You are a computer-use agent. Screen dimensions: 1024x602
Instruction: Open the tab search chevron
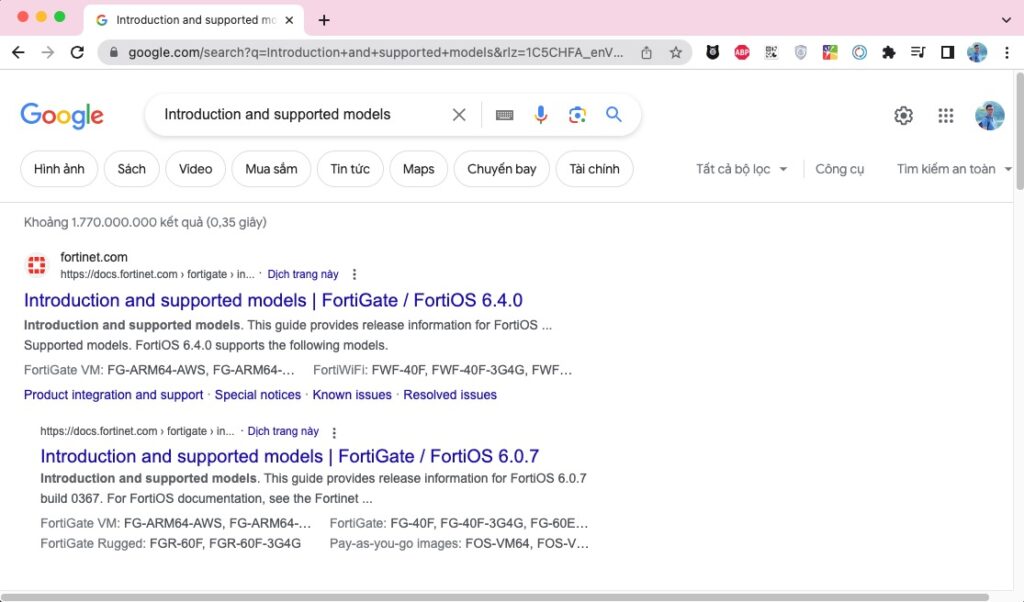(x=1006, y=20)
